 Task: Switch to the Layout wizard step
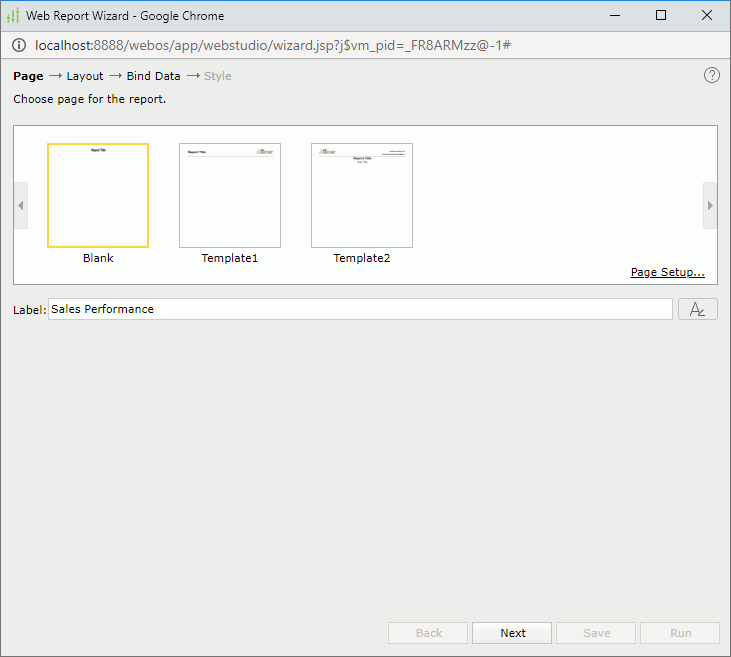[85, 76]
